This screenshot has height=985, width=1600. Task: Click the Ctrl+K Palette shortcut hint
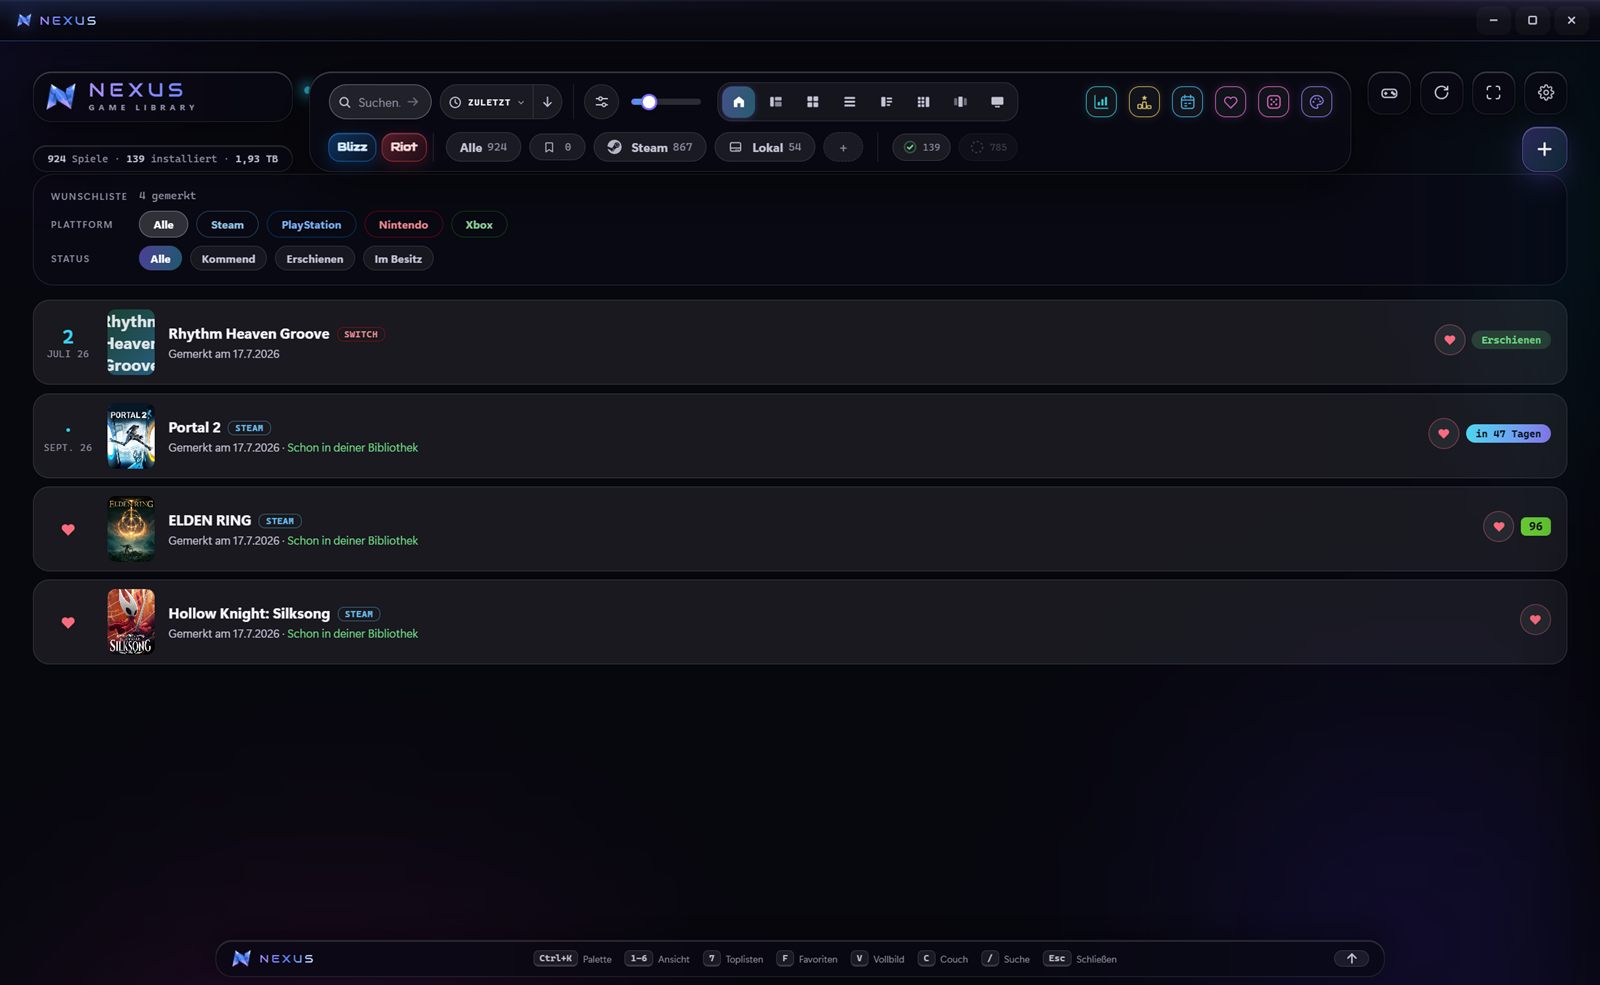574,958
